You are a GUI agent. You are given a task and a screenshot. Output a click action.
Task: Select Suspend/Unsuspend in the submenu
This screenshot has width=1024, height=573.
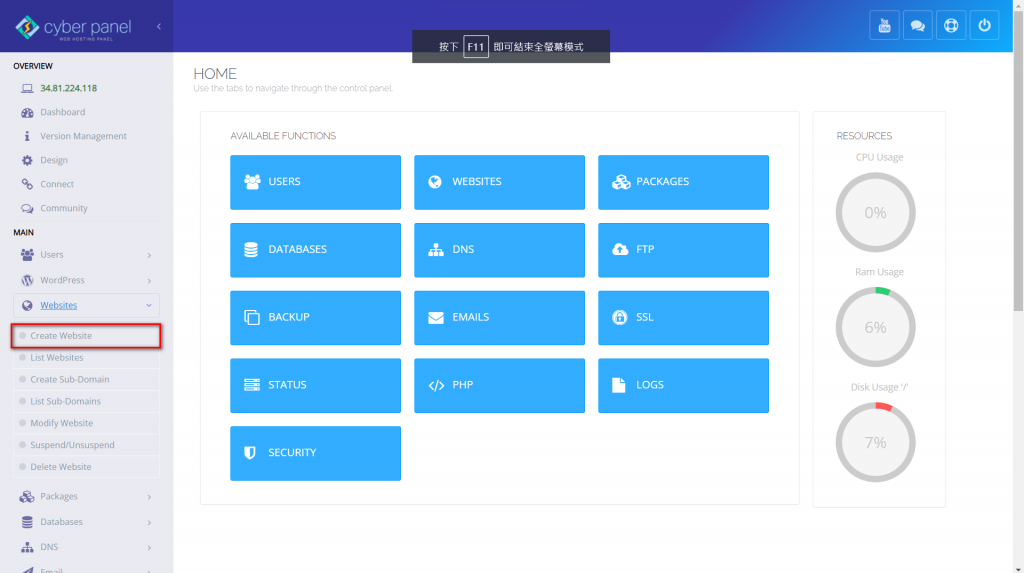[x=86, y=445]
